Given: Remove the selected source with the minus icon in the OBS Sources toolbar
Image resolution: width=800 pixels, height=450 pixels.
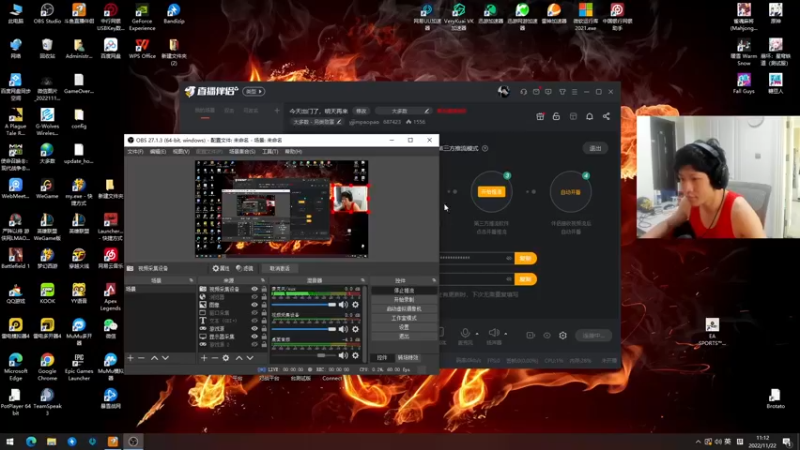Looking at the screenshot, I should [215, 358].
